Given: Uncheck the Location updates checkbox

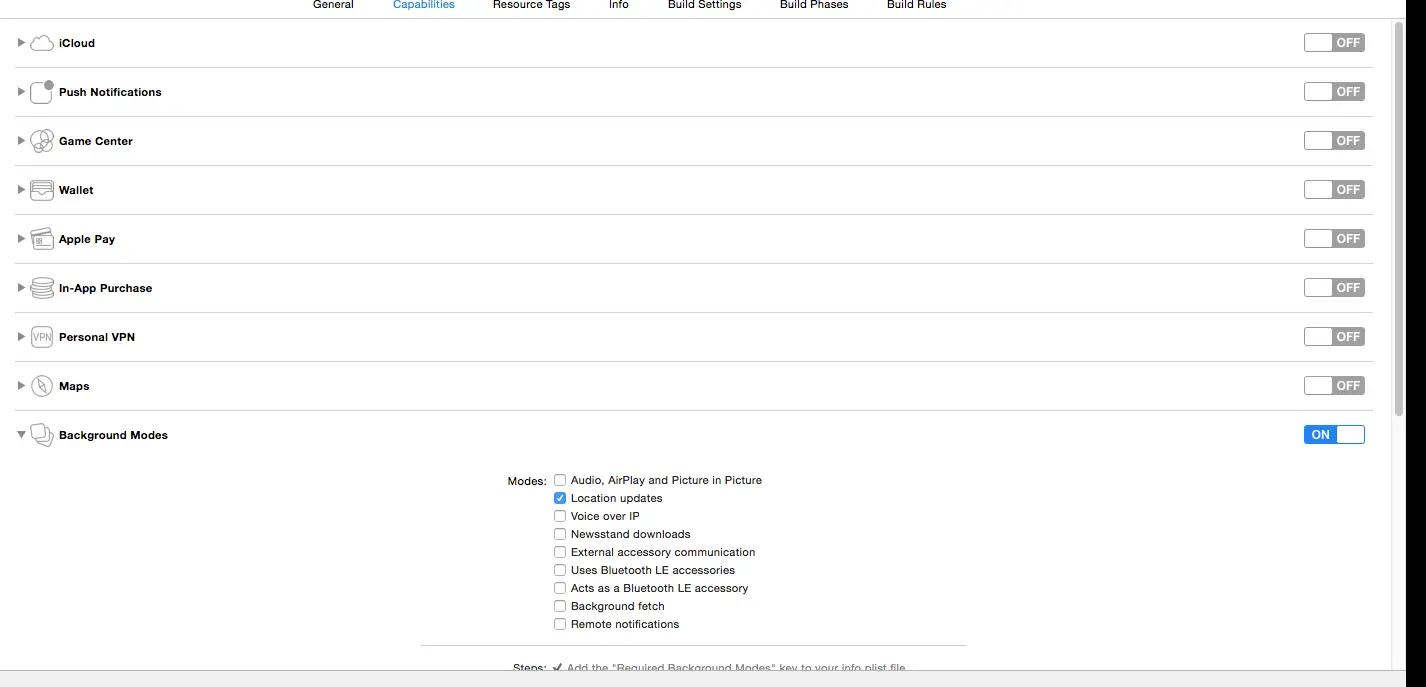Looking at the screenshot, I should [x=560, y=498].
